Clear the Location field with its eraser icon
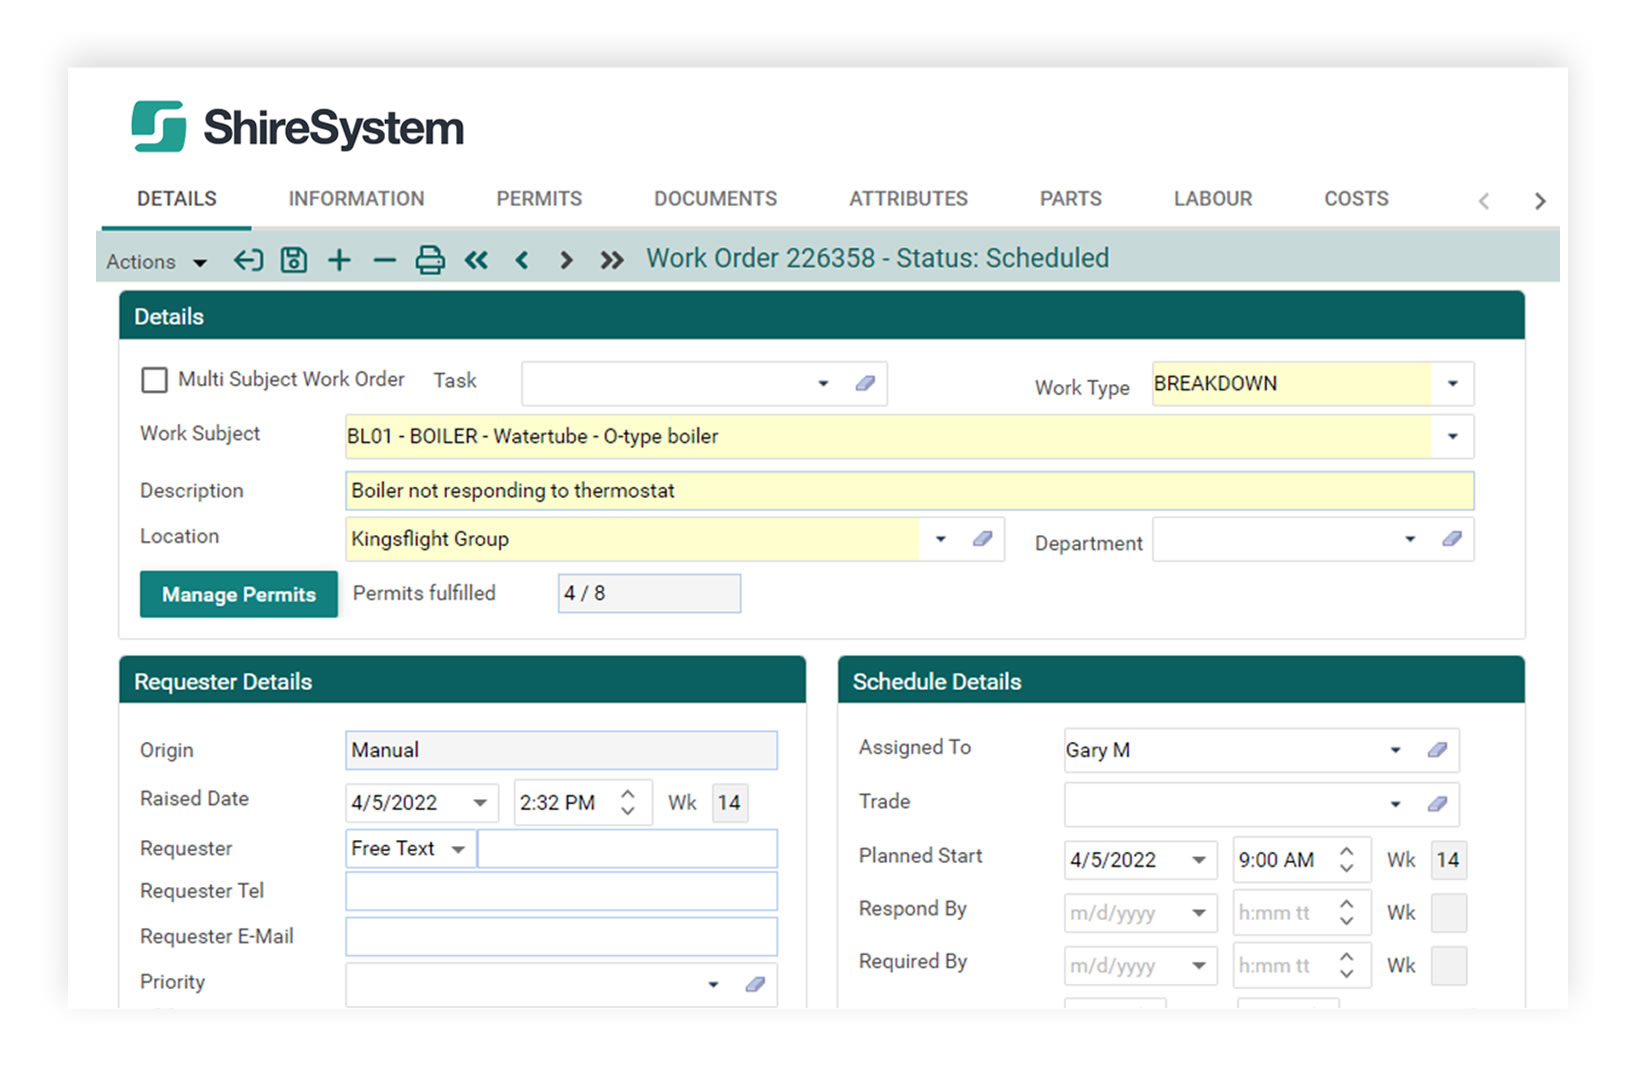 point(982,539)
